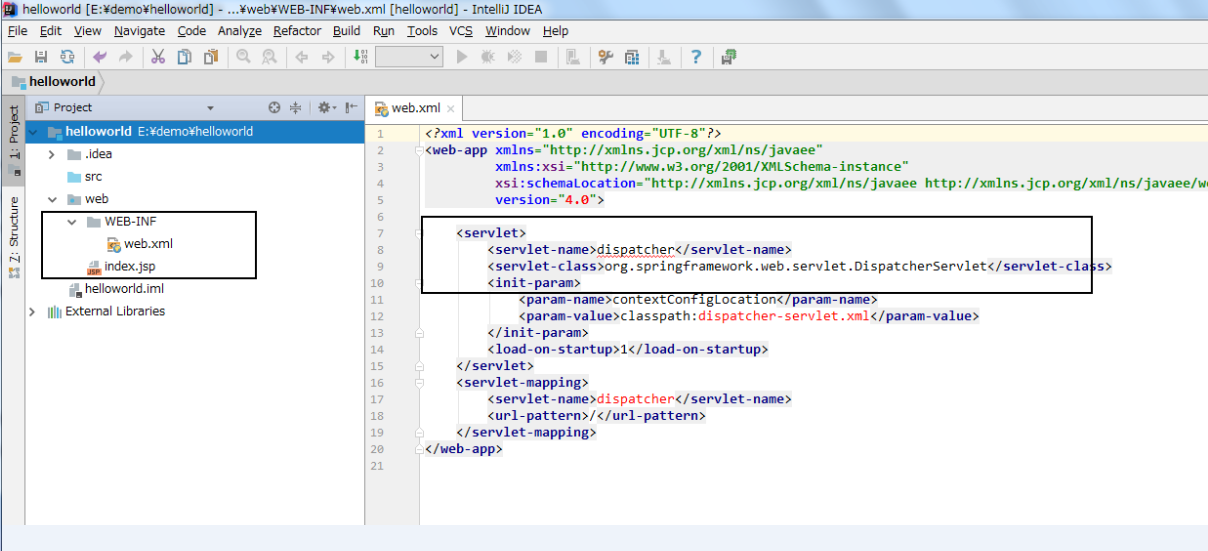Open the View menu
Screen dimensions: 1208x551
[87, 31]
